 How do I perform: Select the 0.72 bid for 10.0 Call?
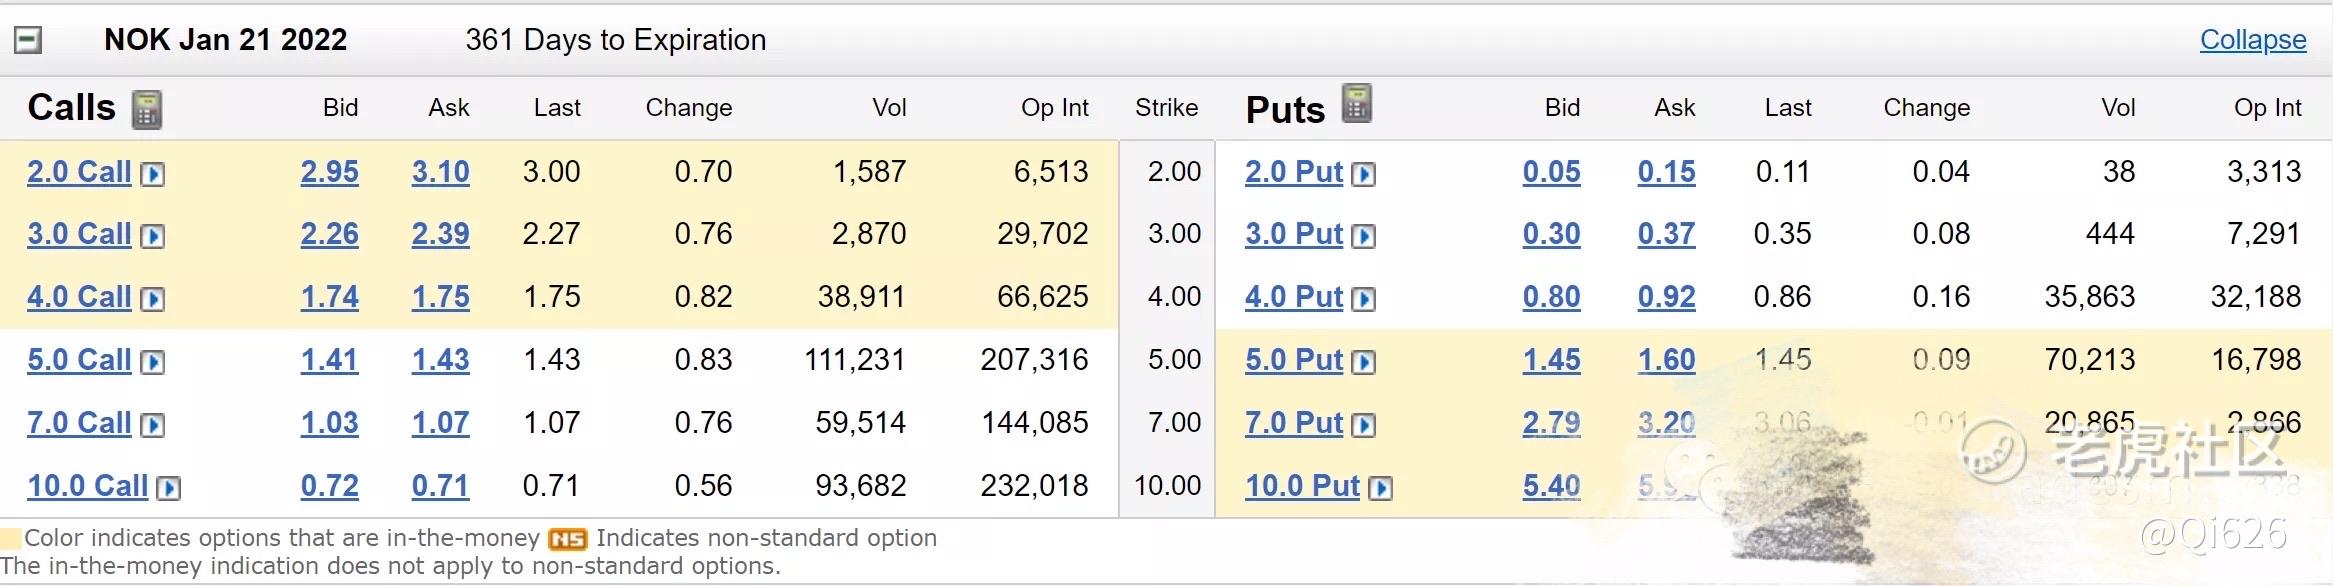(x=330, y=486)
